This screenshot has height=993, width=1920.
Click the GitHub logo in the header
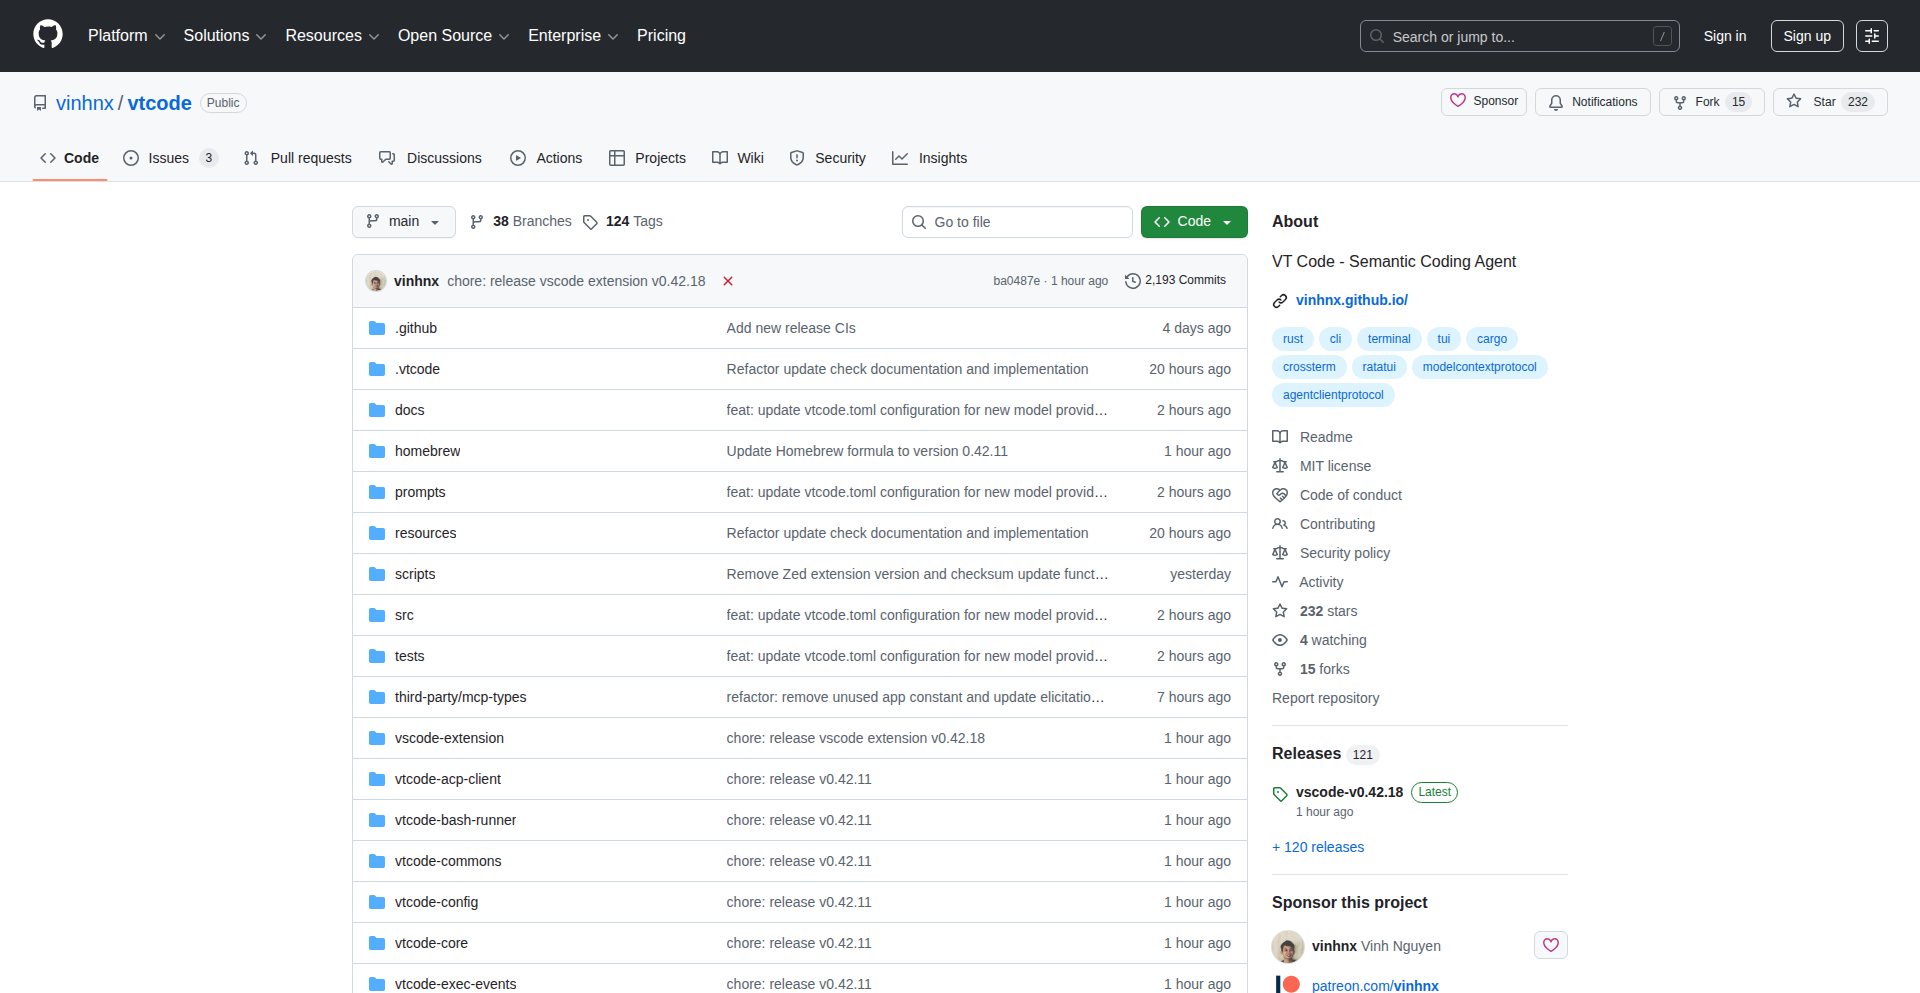click(46, 35)
